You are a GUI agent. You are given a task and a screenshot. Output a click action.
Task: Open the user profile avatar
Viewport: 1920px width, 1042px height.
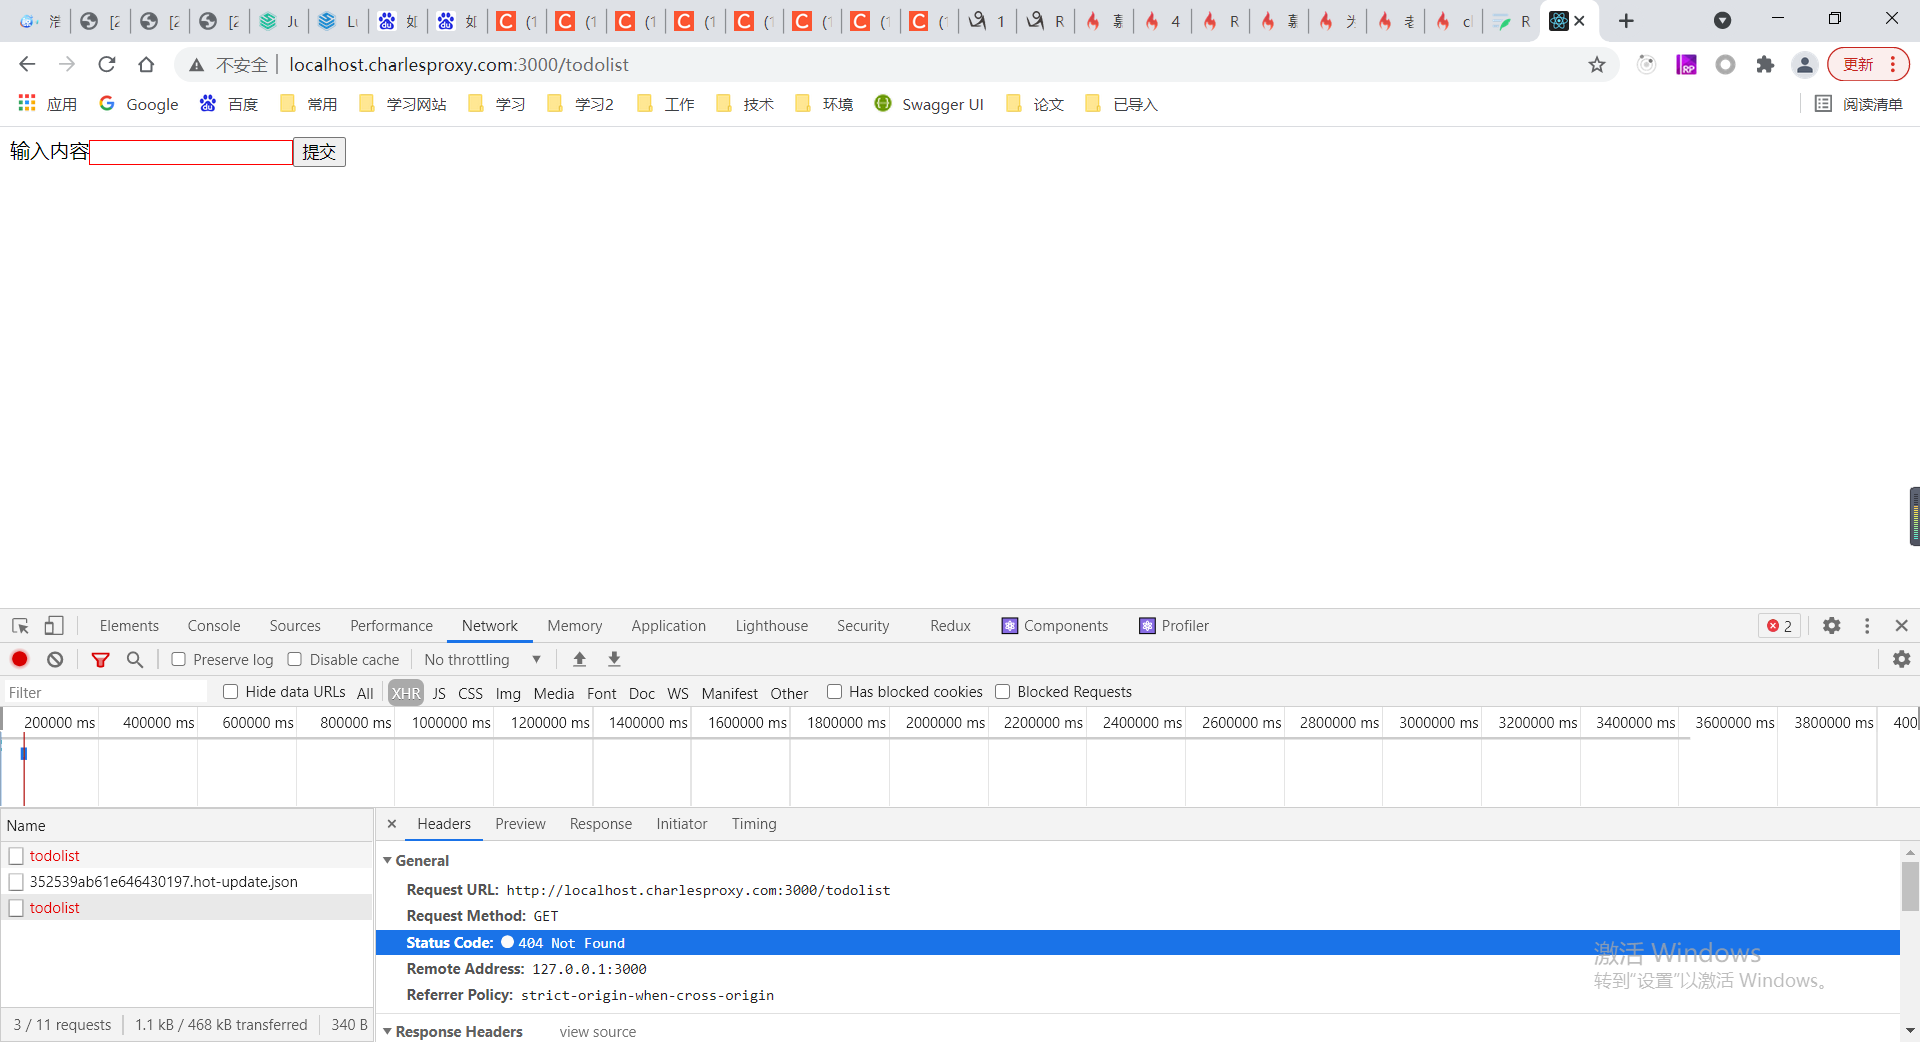click(1805, 65)
